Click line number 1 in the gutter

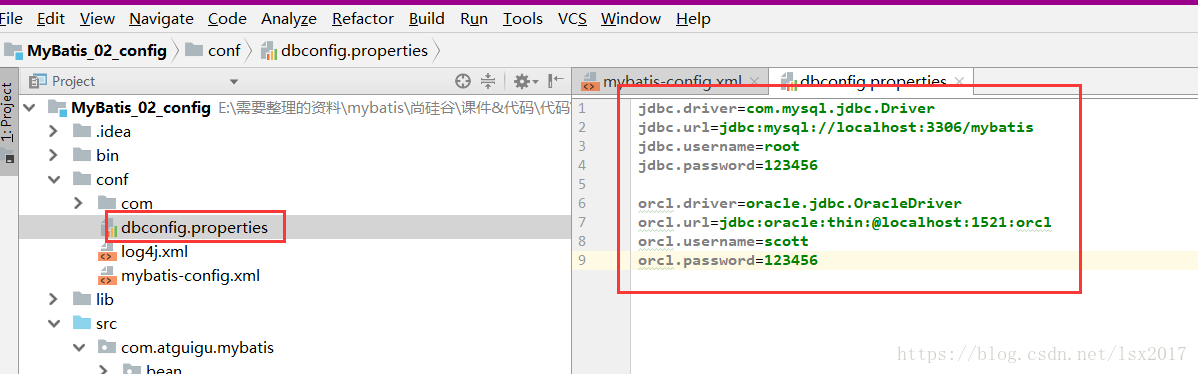click(x=582, y=108)
